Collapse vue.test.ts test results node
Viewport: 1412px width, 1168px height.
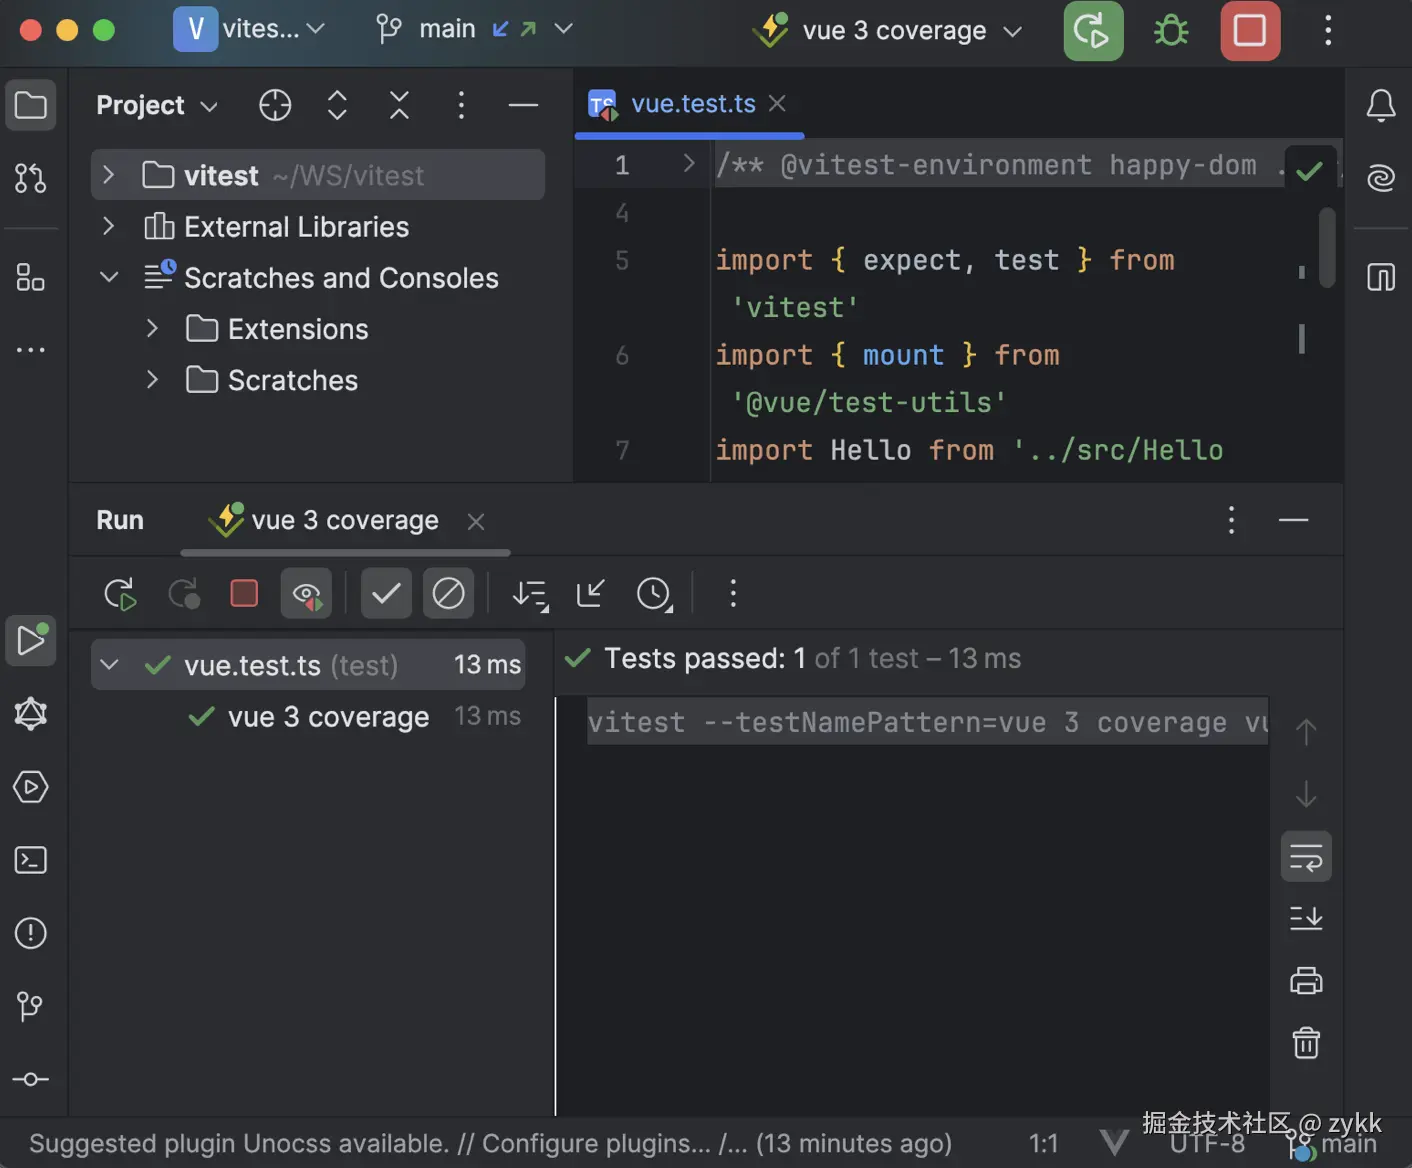109,666
